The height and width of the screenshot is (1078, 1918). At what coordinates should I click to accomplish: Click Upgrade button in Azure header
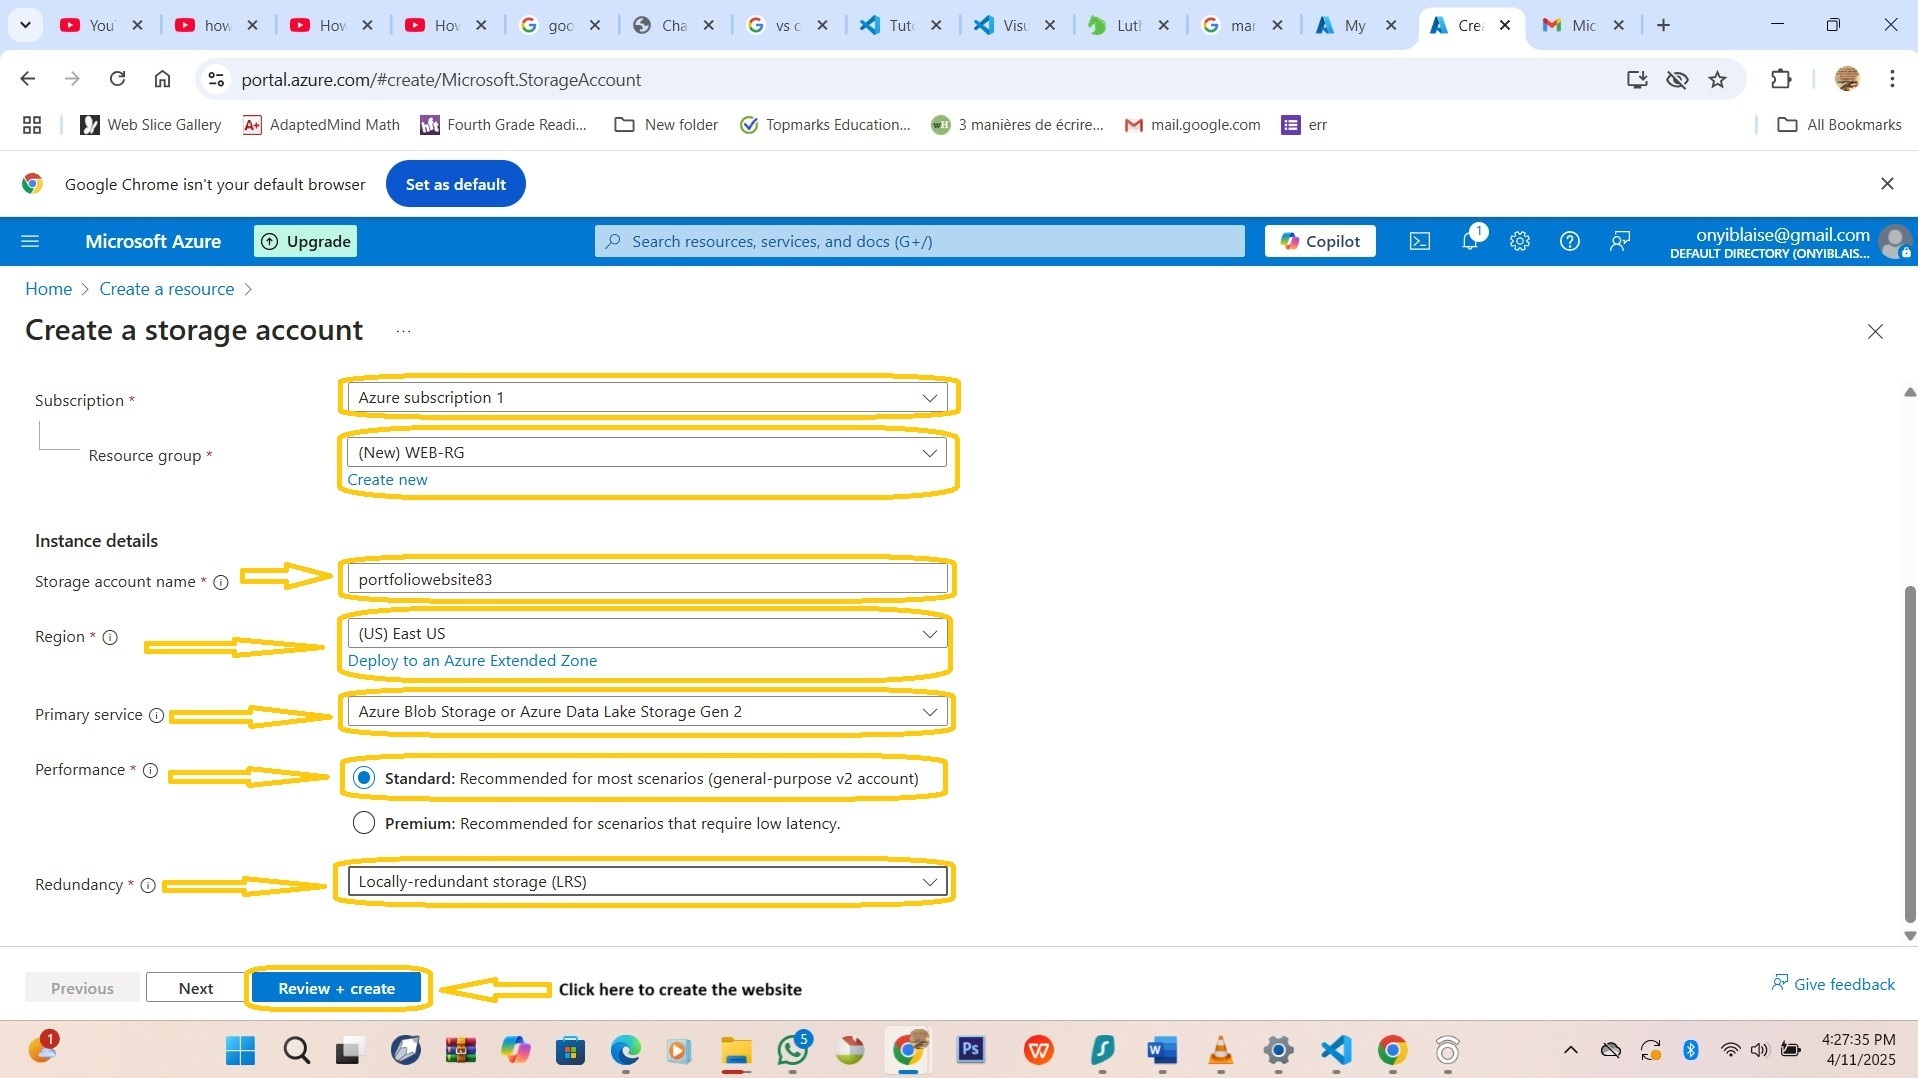pos(306,241)
